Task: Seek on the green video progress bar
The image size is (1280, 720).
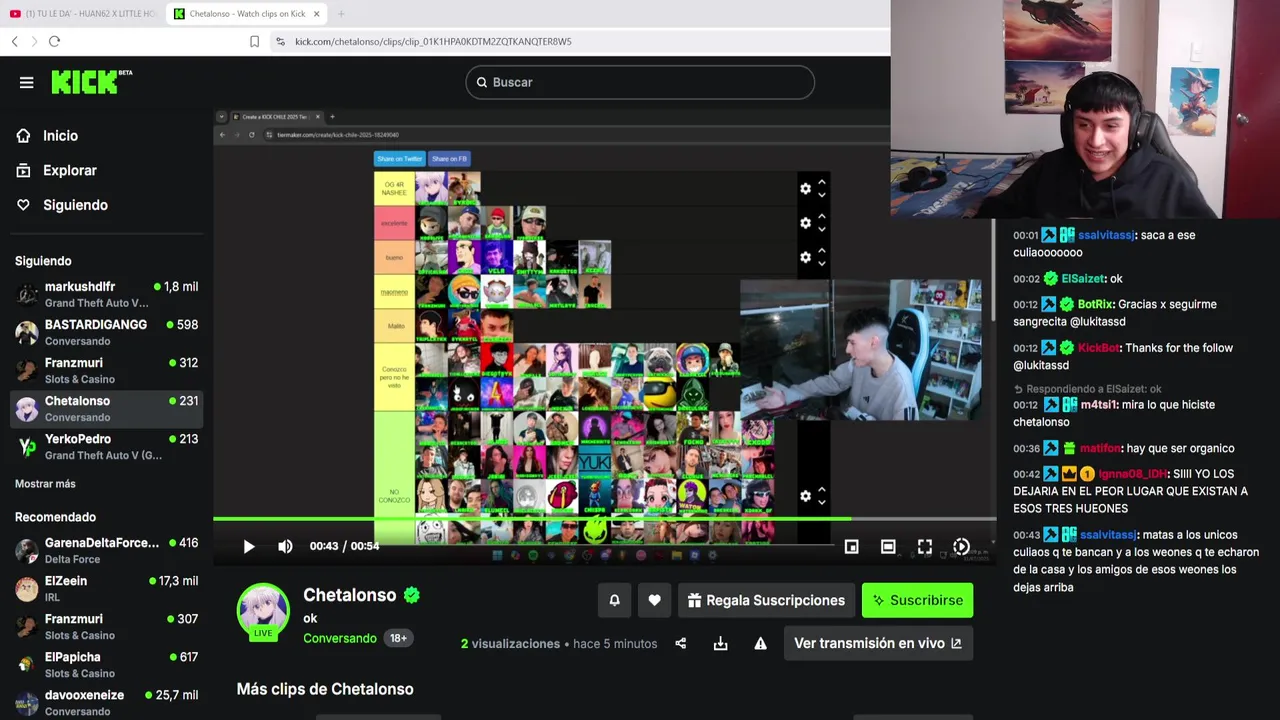Action: tap(604, 519)
